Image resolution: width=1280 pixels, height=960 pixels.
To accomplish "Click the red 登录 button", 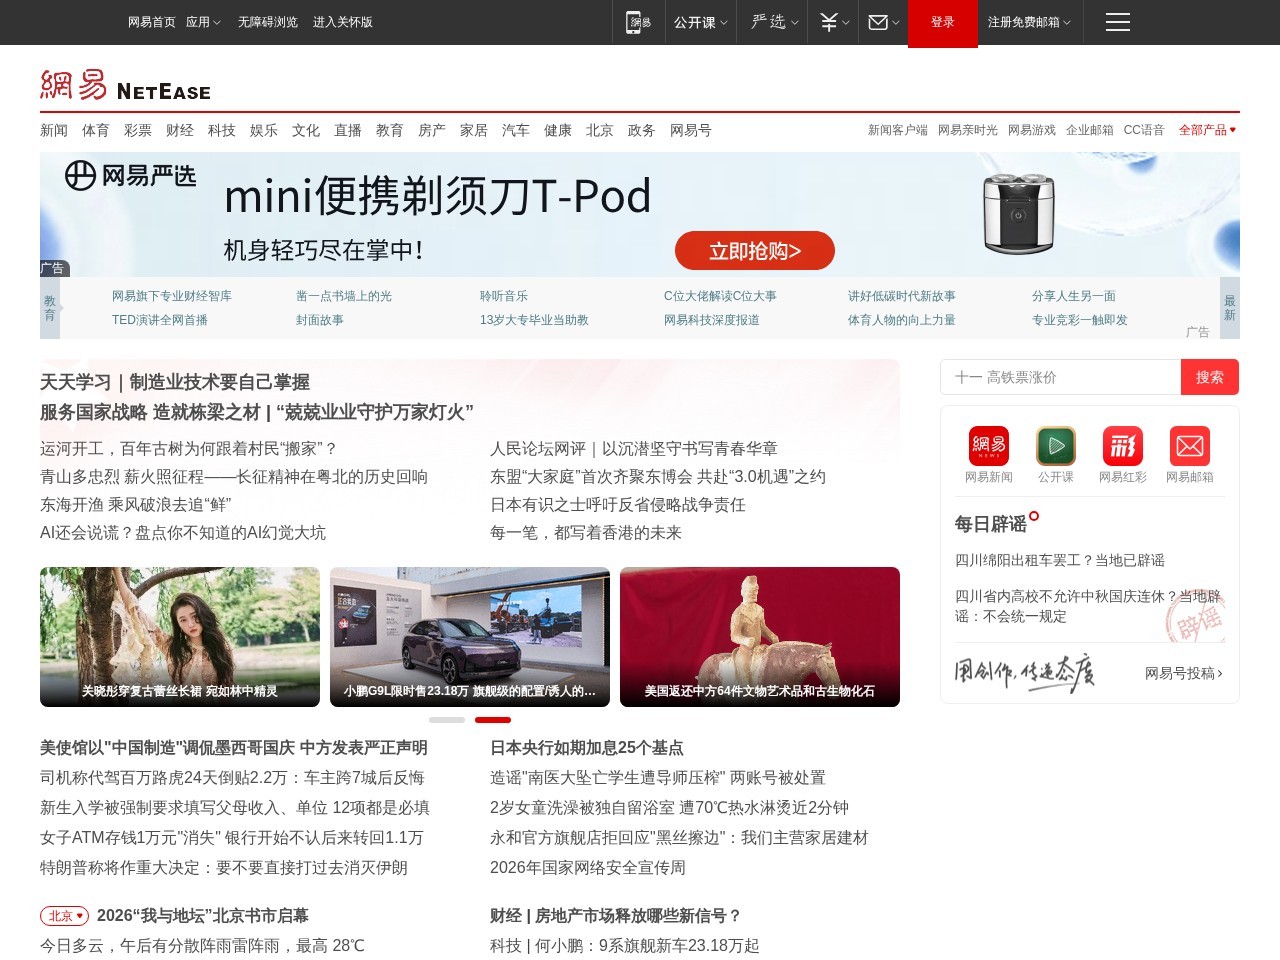I will tap(943, 23).
